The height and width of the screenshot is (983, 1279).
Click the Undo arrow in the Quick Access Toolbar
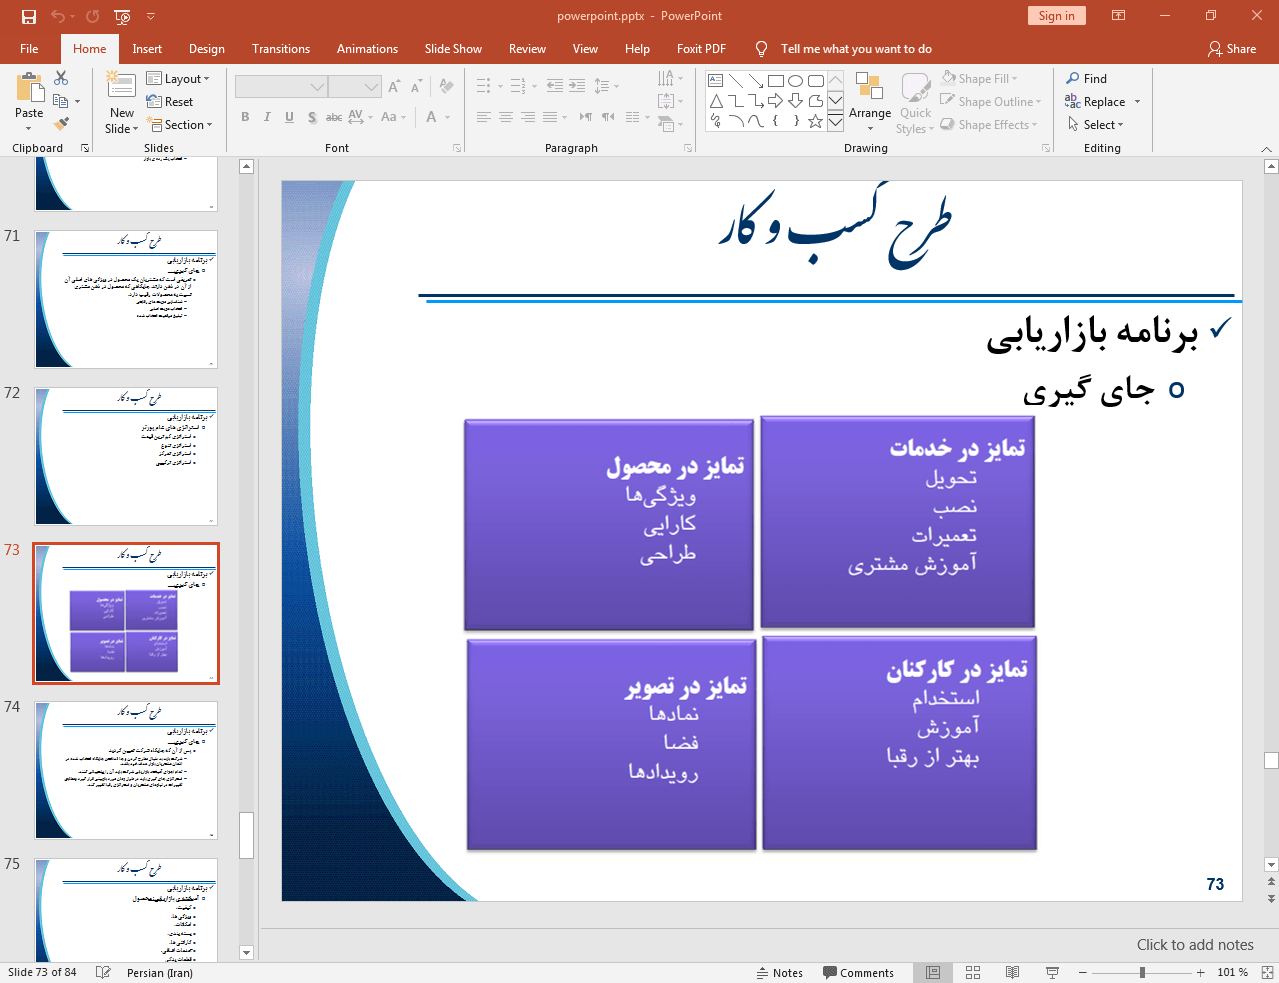click(x=58, y=16)
